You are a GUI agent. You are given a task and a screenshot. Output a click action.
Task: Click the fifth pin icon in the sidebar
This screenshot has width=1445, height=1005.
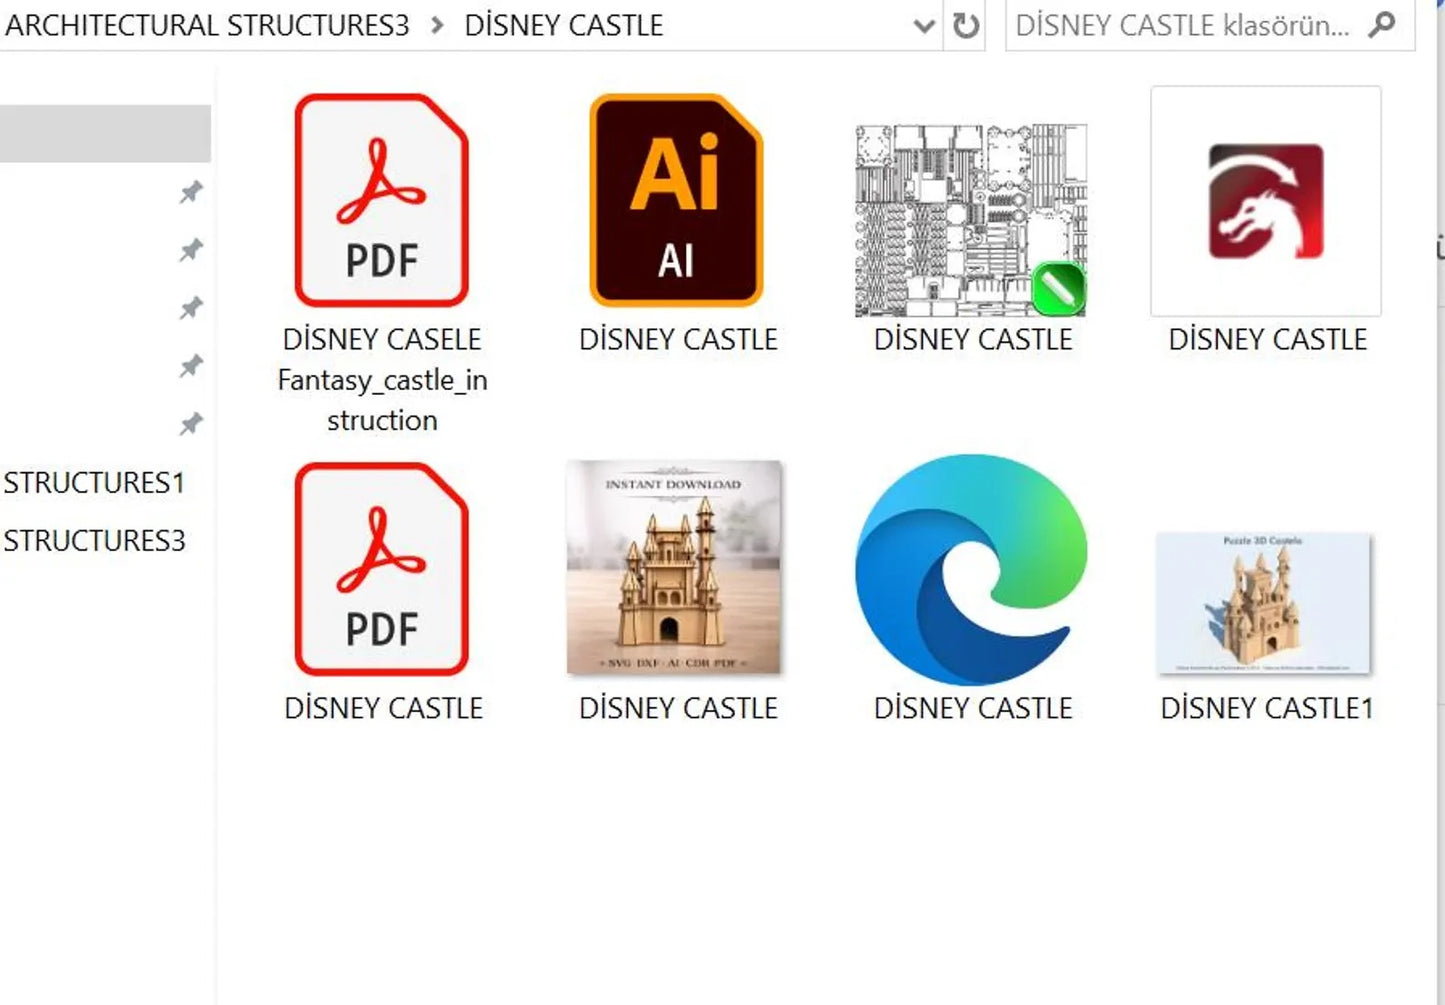(x=190, y=424)
